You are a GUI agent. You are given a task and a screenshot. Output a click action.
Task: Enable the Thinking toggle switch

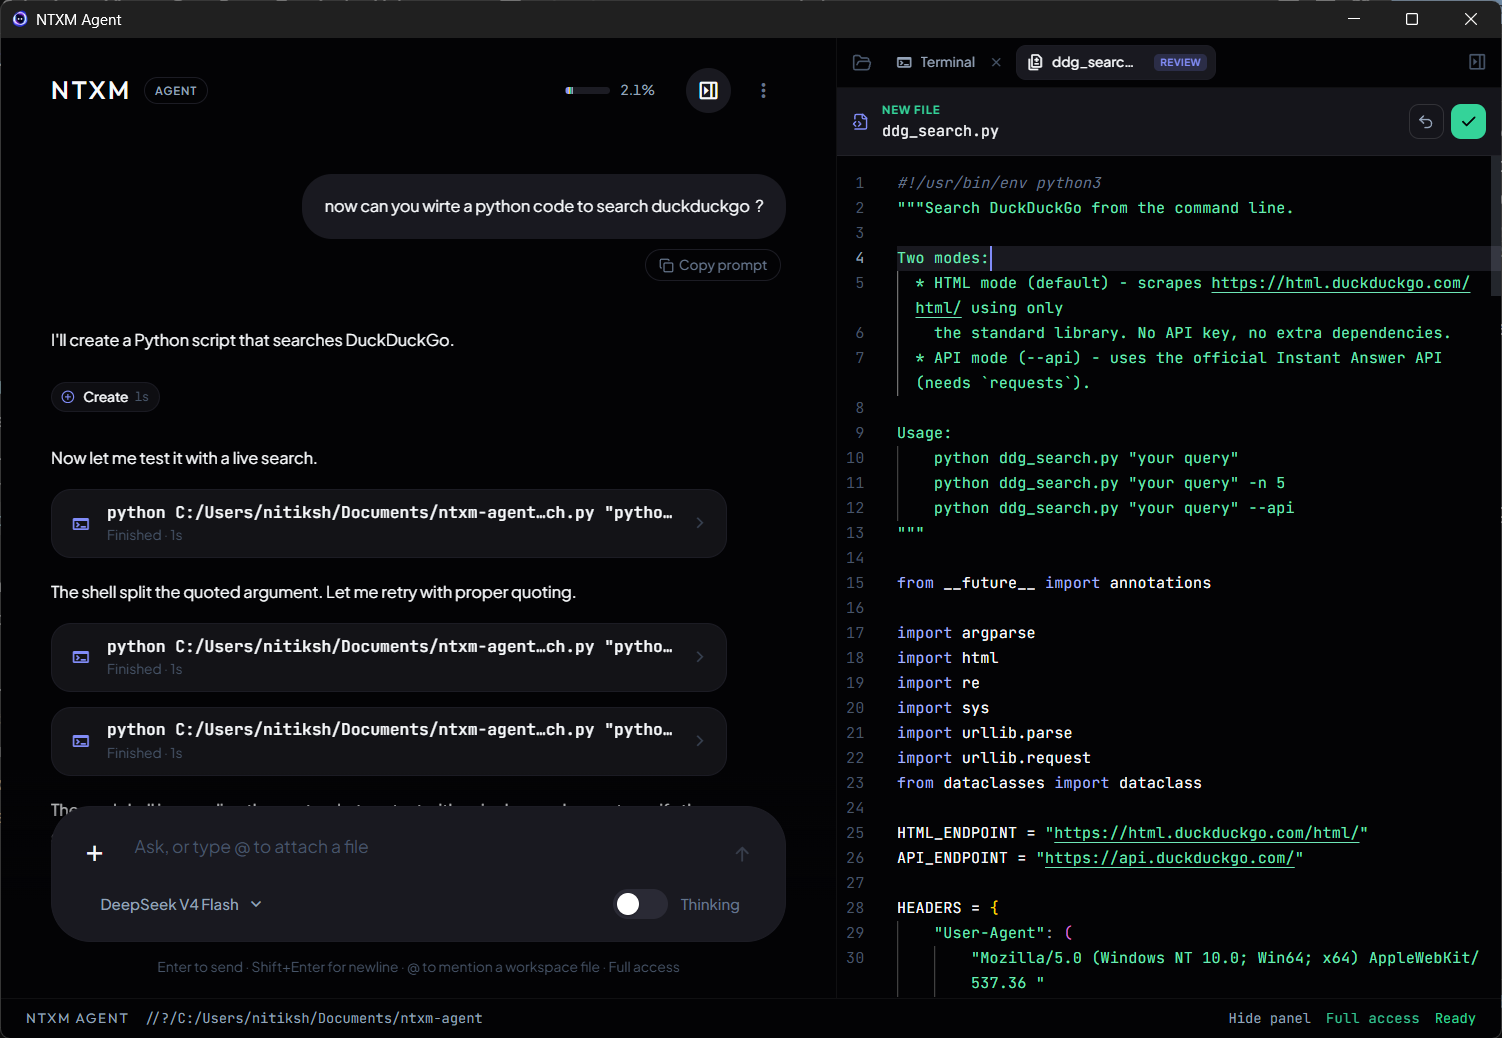tap(640, 904)
